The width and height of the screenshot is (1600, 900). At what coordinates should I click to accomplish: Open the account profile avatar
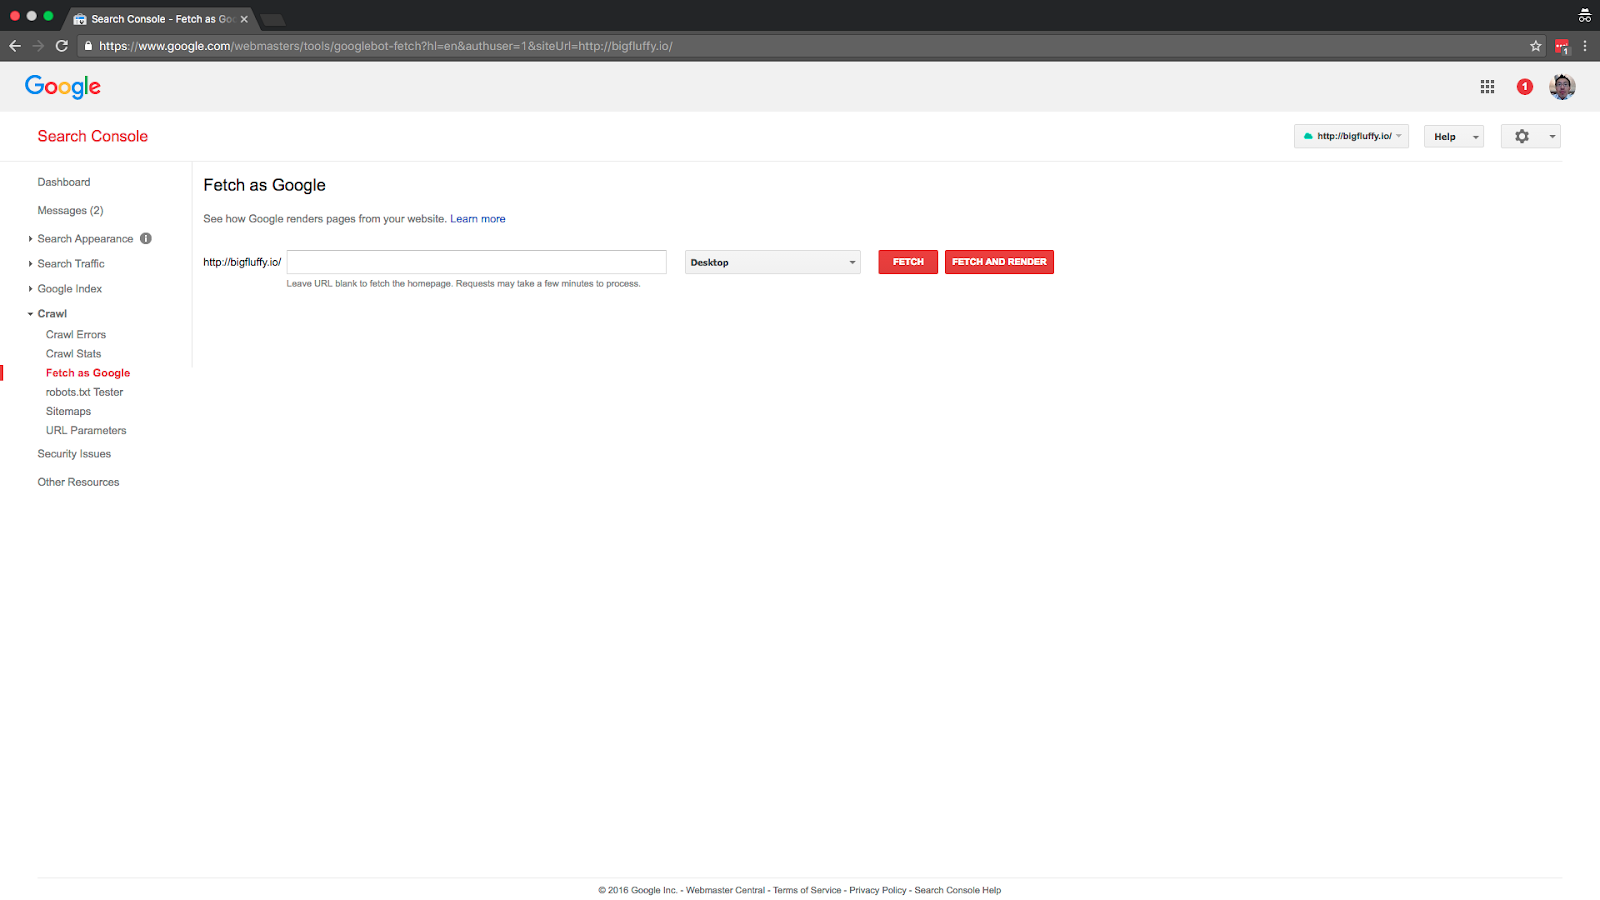(x=1562, y=87)
